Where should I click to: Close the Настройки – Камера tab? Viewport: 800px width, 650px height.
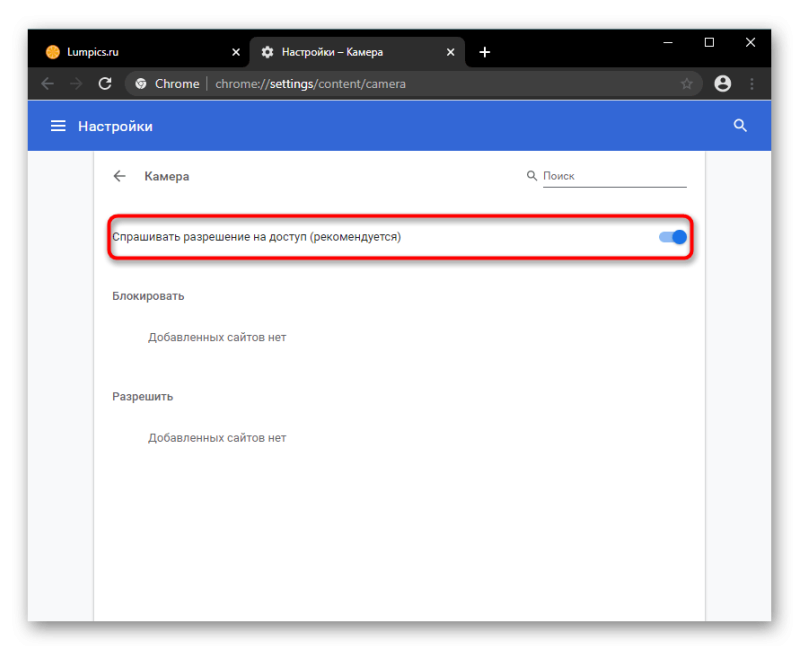(451, 52)
